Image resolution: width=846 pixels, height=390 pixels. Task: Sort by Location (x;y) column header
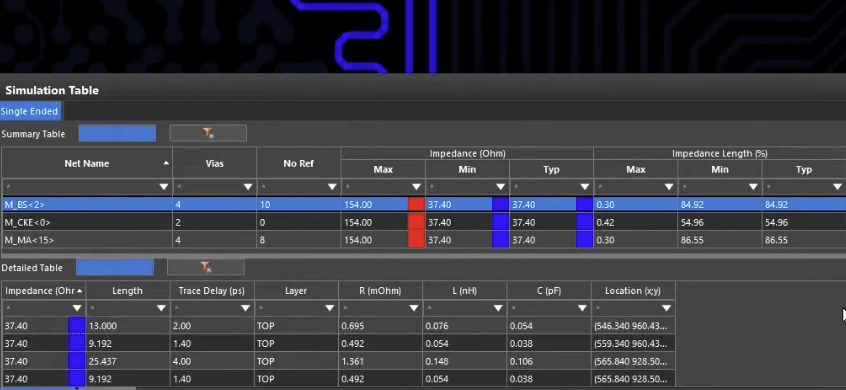(x=633, y=291)
